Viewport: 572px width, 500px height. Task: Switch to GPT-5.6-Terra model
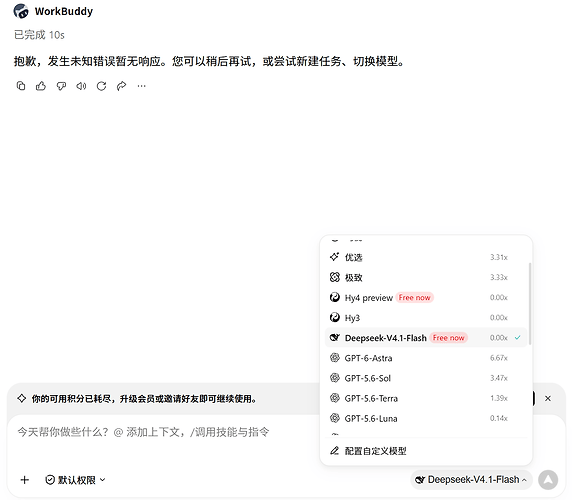[425, 398]
